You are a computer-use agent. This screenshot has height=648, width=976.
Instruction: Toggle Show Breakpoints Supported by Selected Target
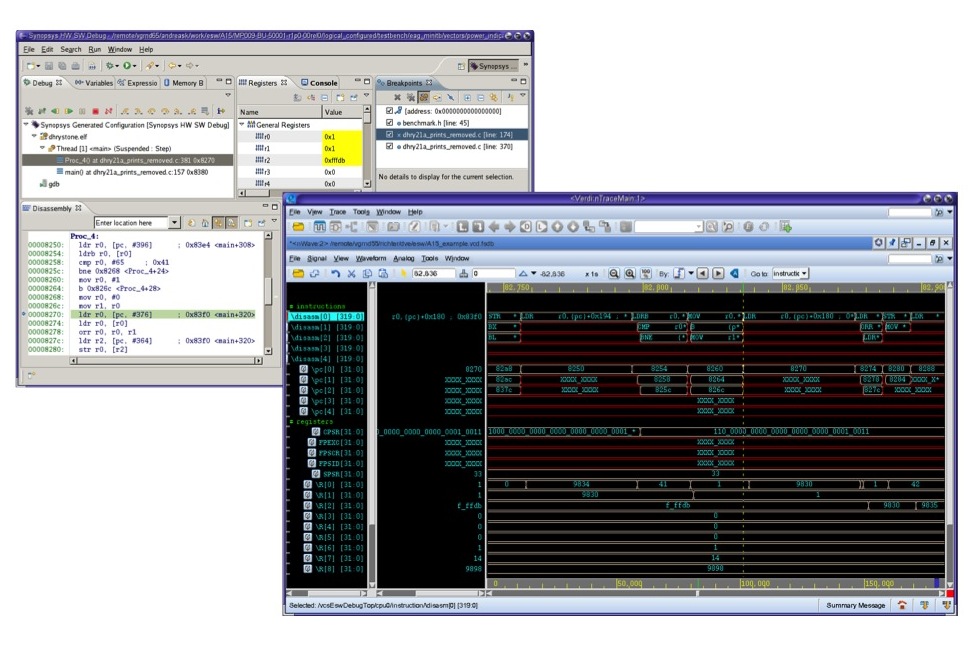tap(424, 98)
